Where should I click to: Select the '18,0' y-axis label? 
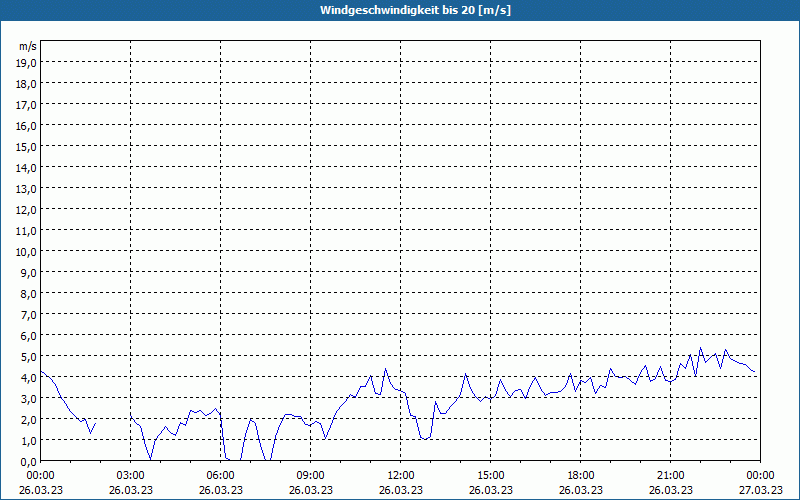(26, 84)
